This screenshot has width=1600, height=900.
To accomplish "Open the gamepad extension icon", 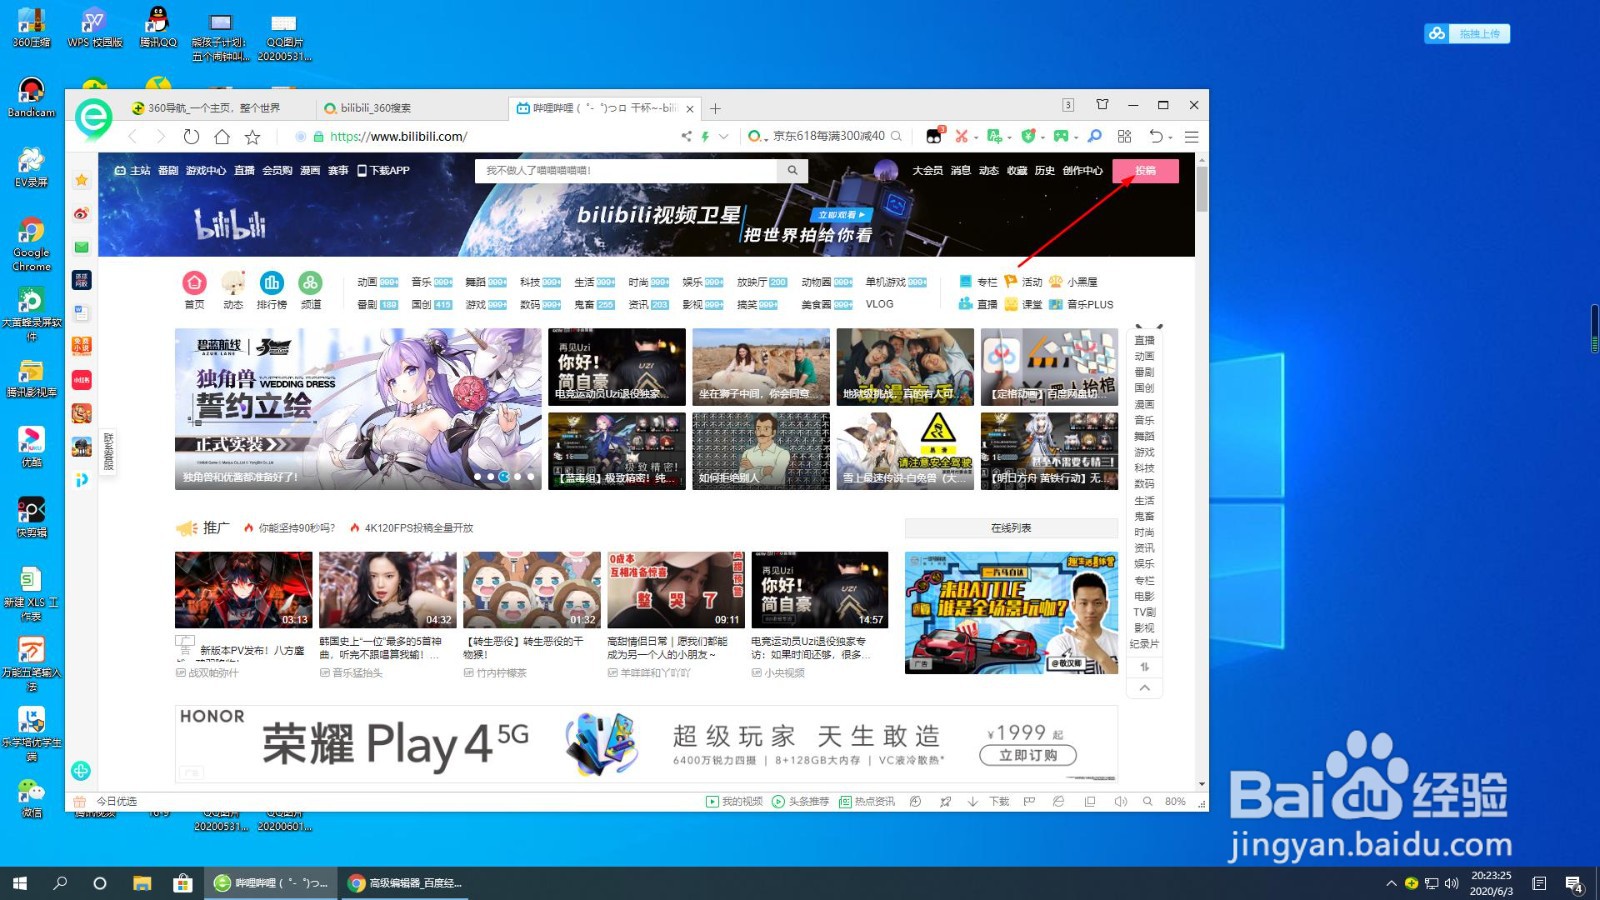I will coord(1060,136).
